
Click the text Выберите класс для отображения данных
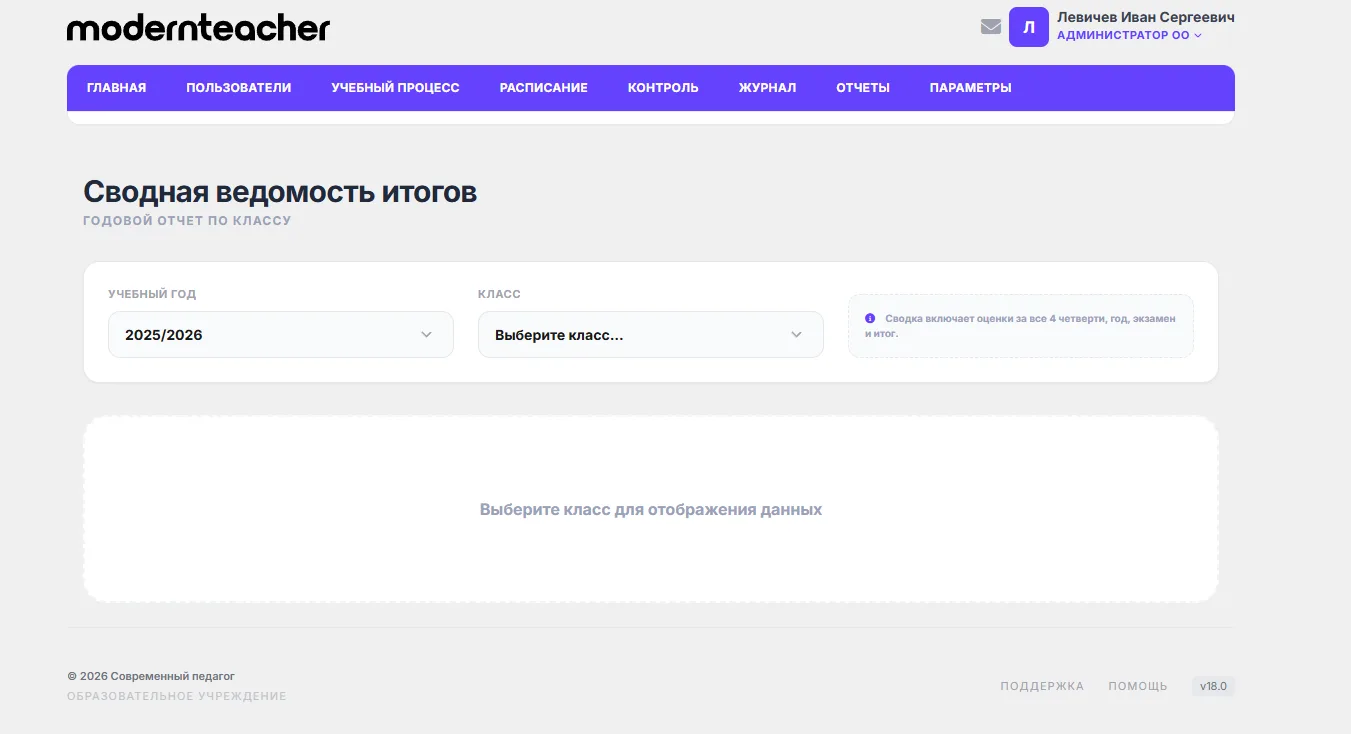click(x=651, y=509)
